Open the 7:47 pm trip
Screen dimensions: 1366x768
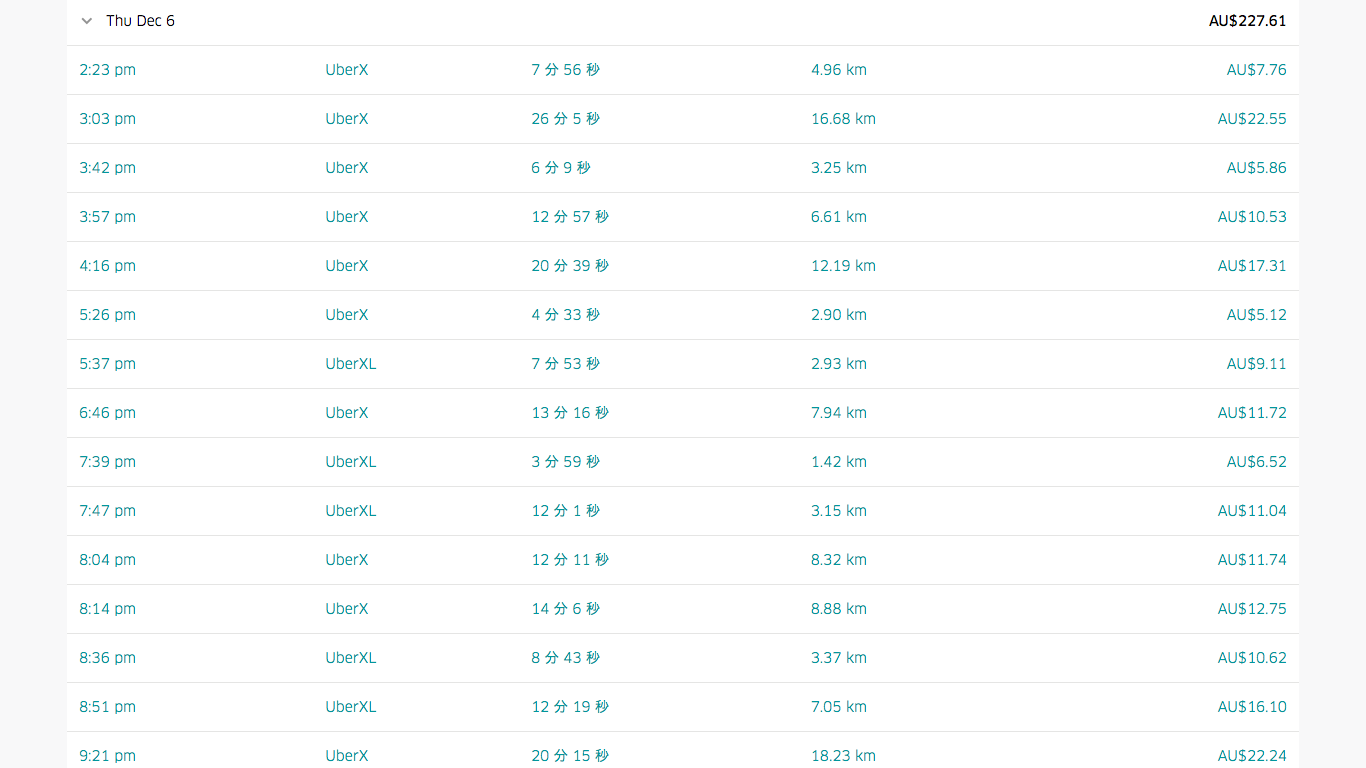[x=683, y=511]
